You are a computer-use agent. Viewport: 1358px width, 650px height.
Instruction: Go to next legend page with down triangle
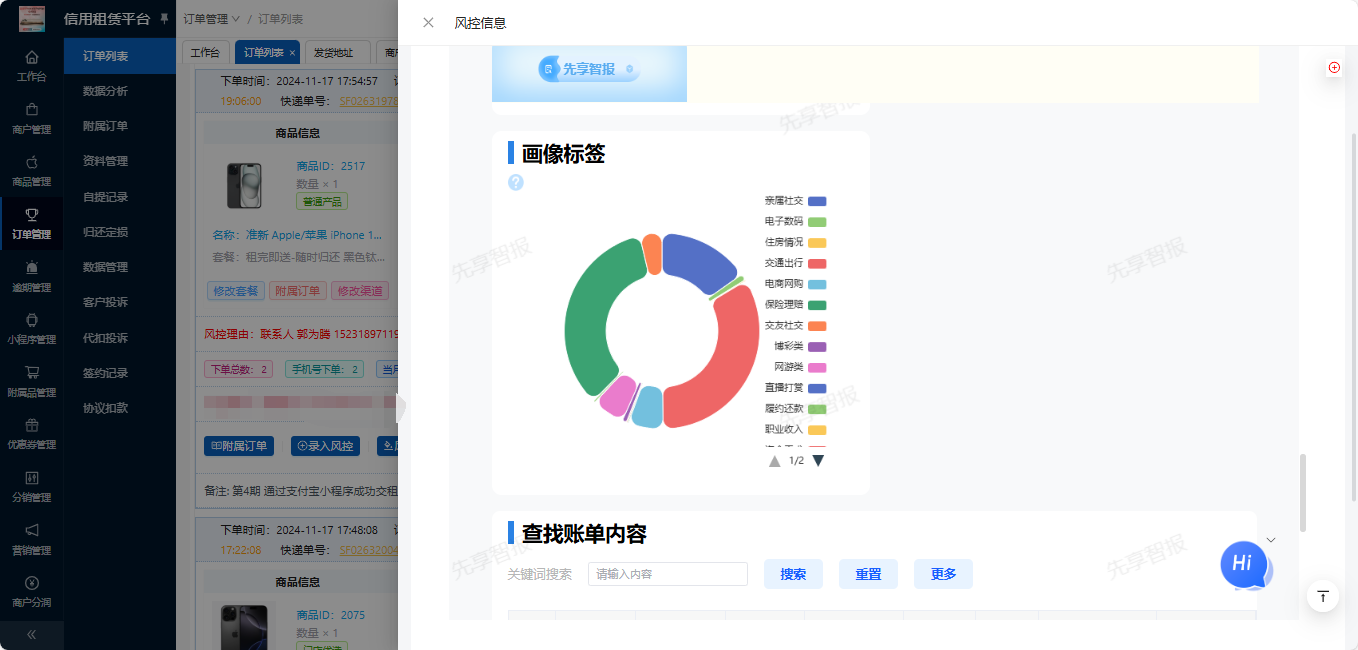tap(818, 461)
